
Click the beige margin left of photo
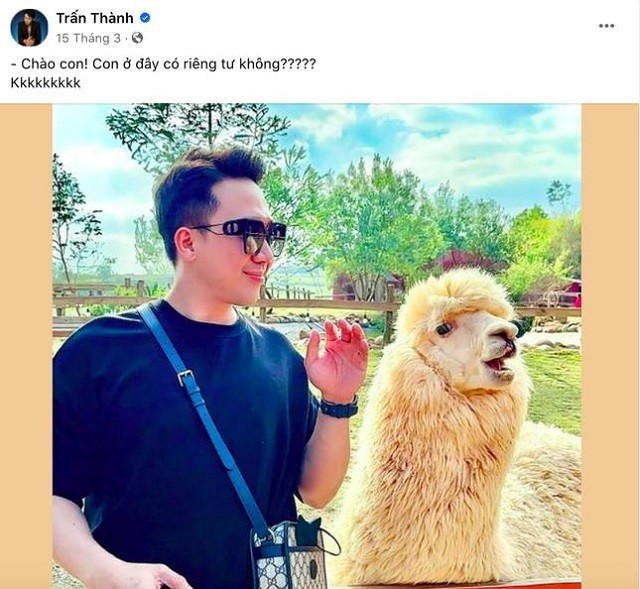click(26, 346)
